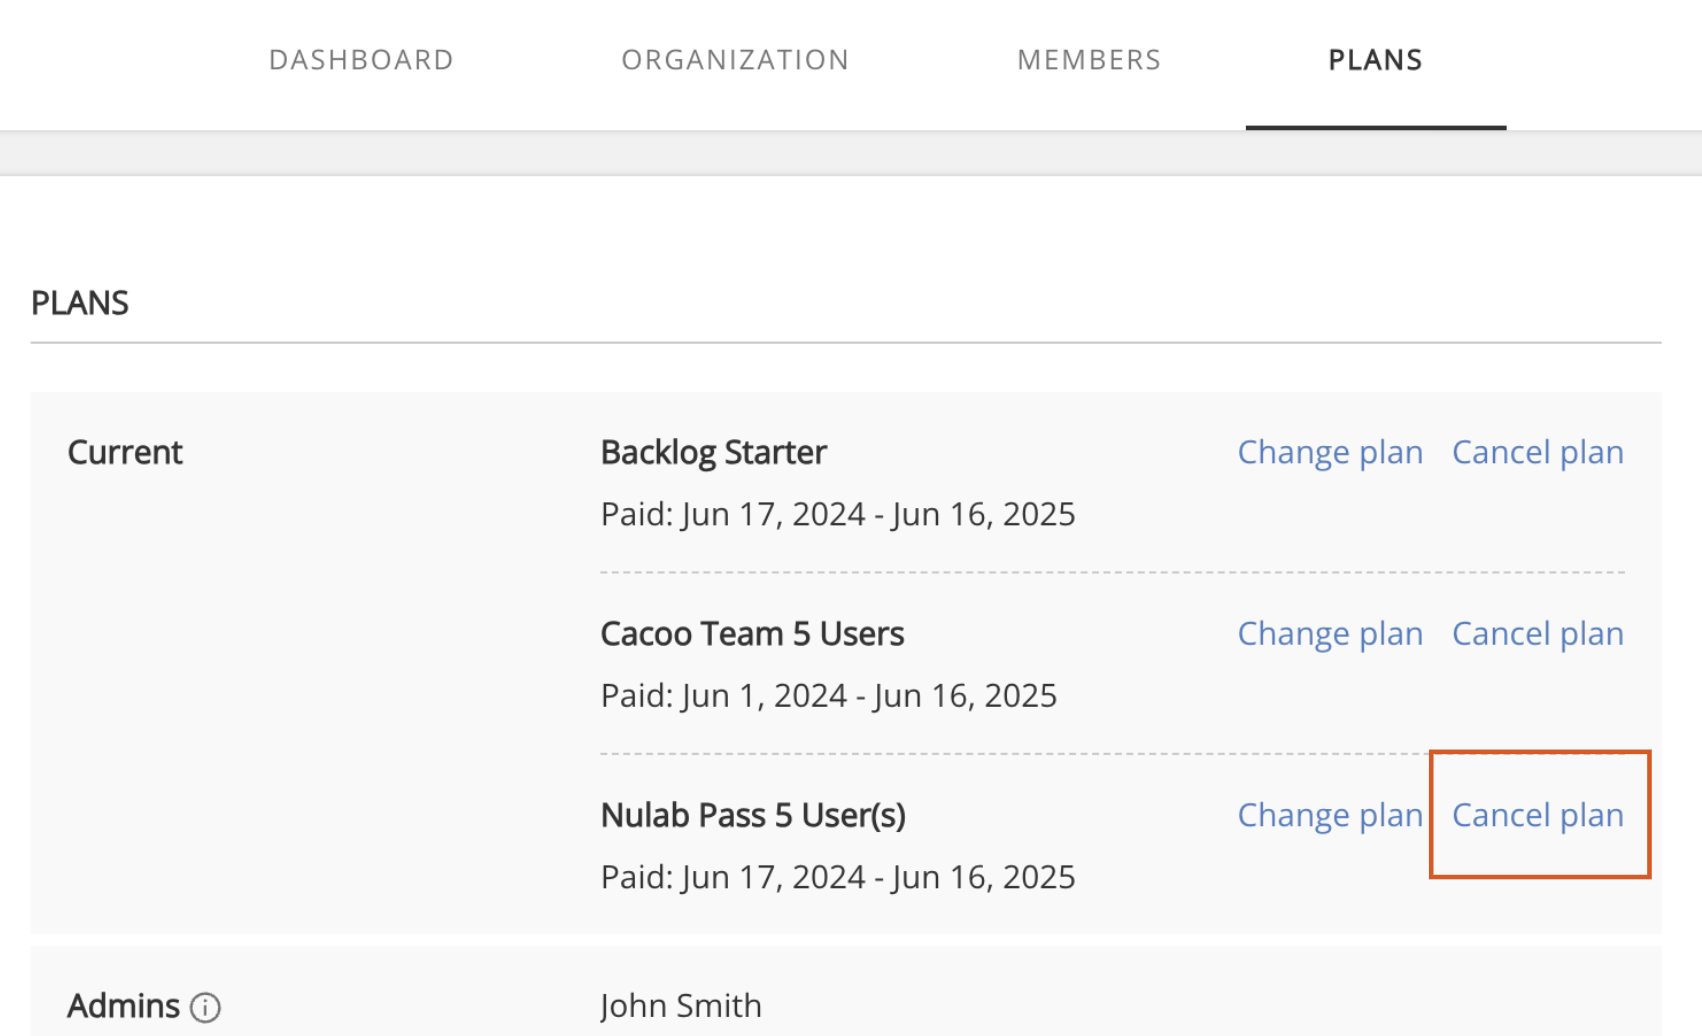1702x1036 pixels.
Task: Switch to the Organization tab
Action: (x=735, y=60)
